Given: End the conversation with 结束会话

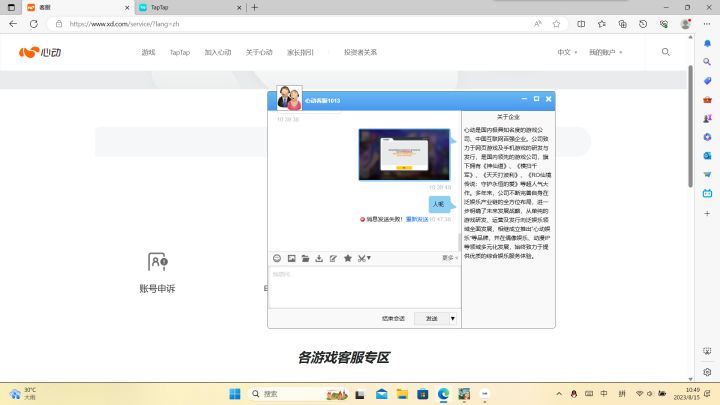Looking at the screenshot, I should pos(394,318).
